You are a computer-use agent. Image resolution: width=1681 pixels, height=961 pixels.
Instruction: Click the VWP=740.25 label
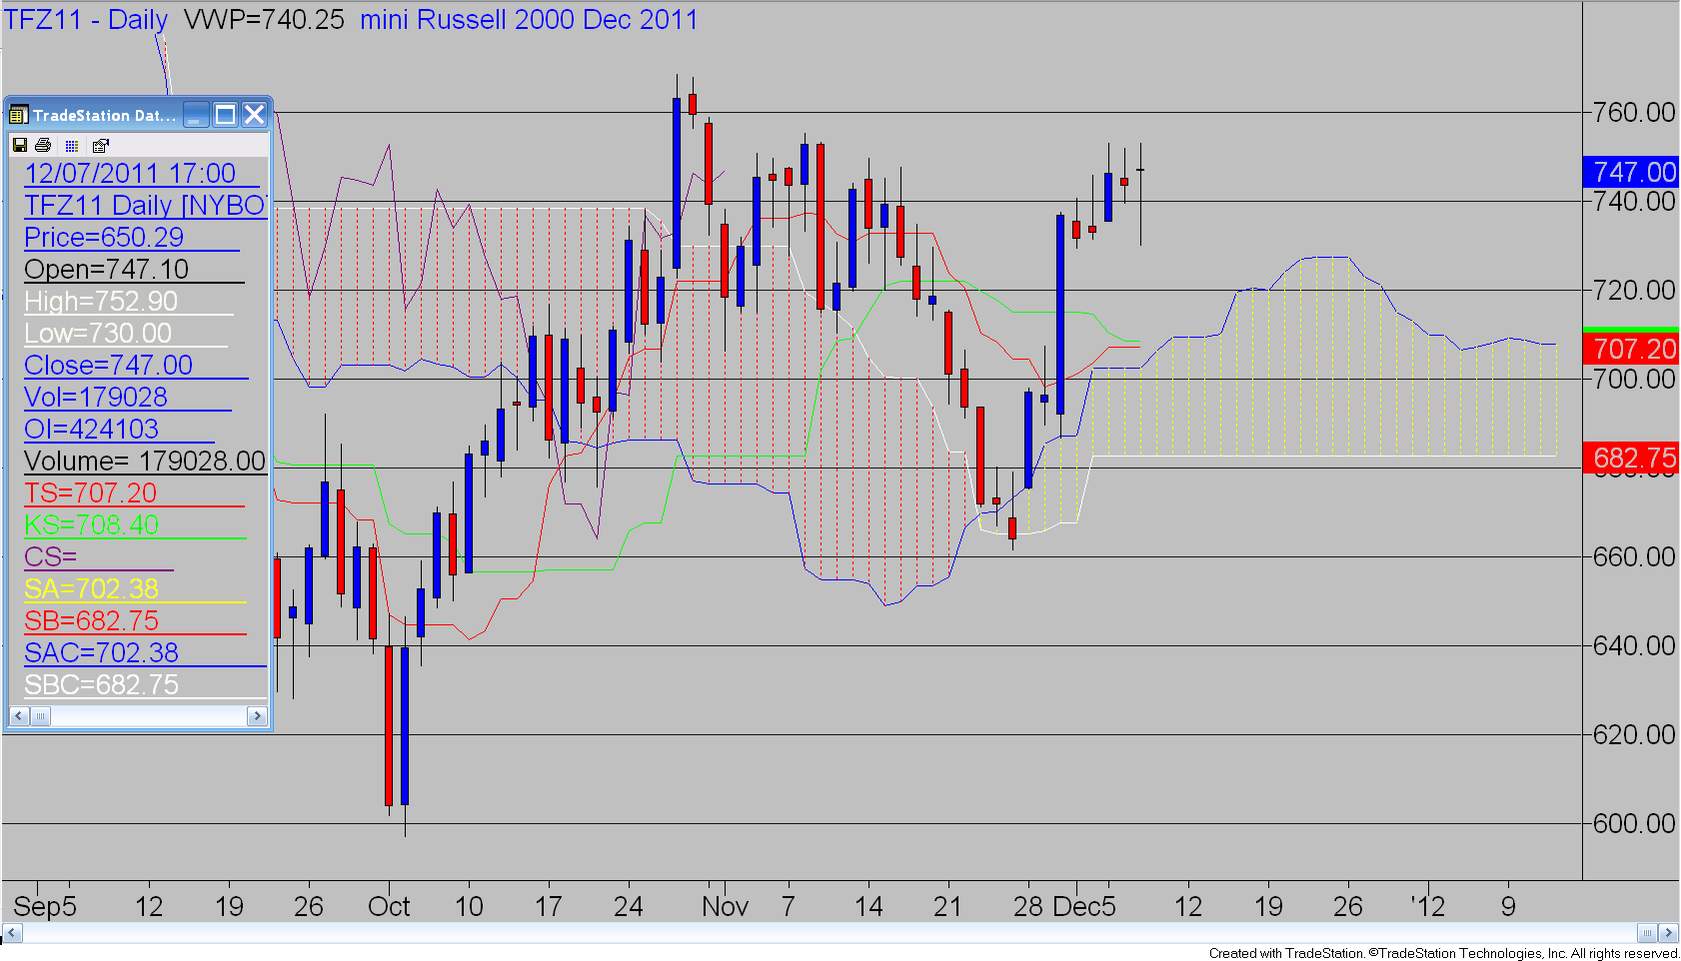tap(264, 20)
